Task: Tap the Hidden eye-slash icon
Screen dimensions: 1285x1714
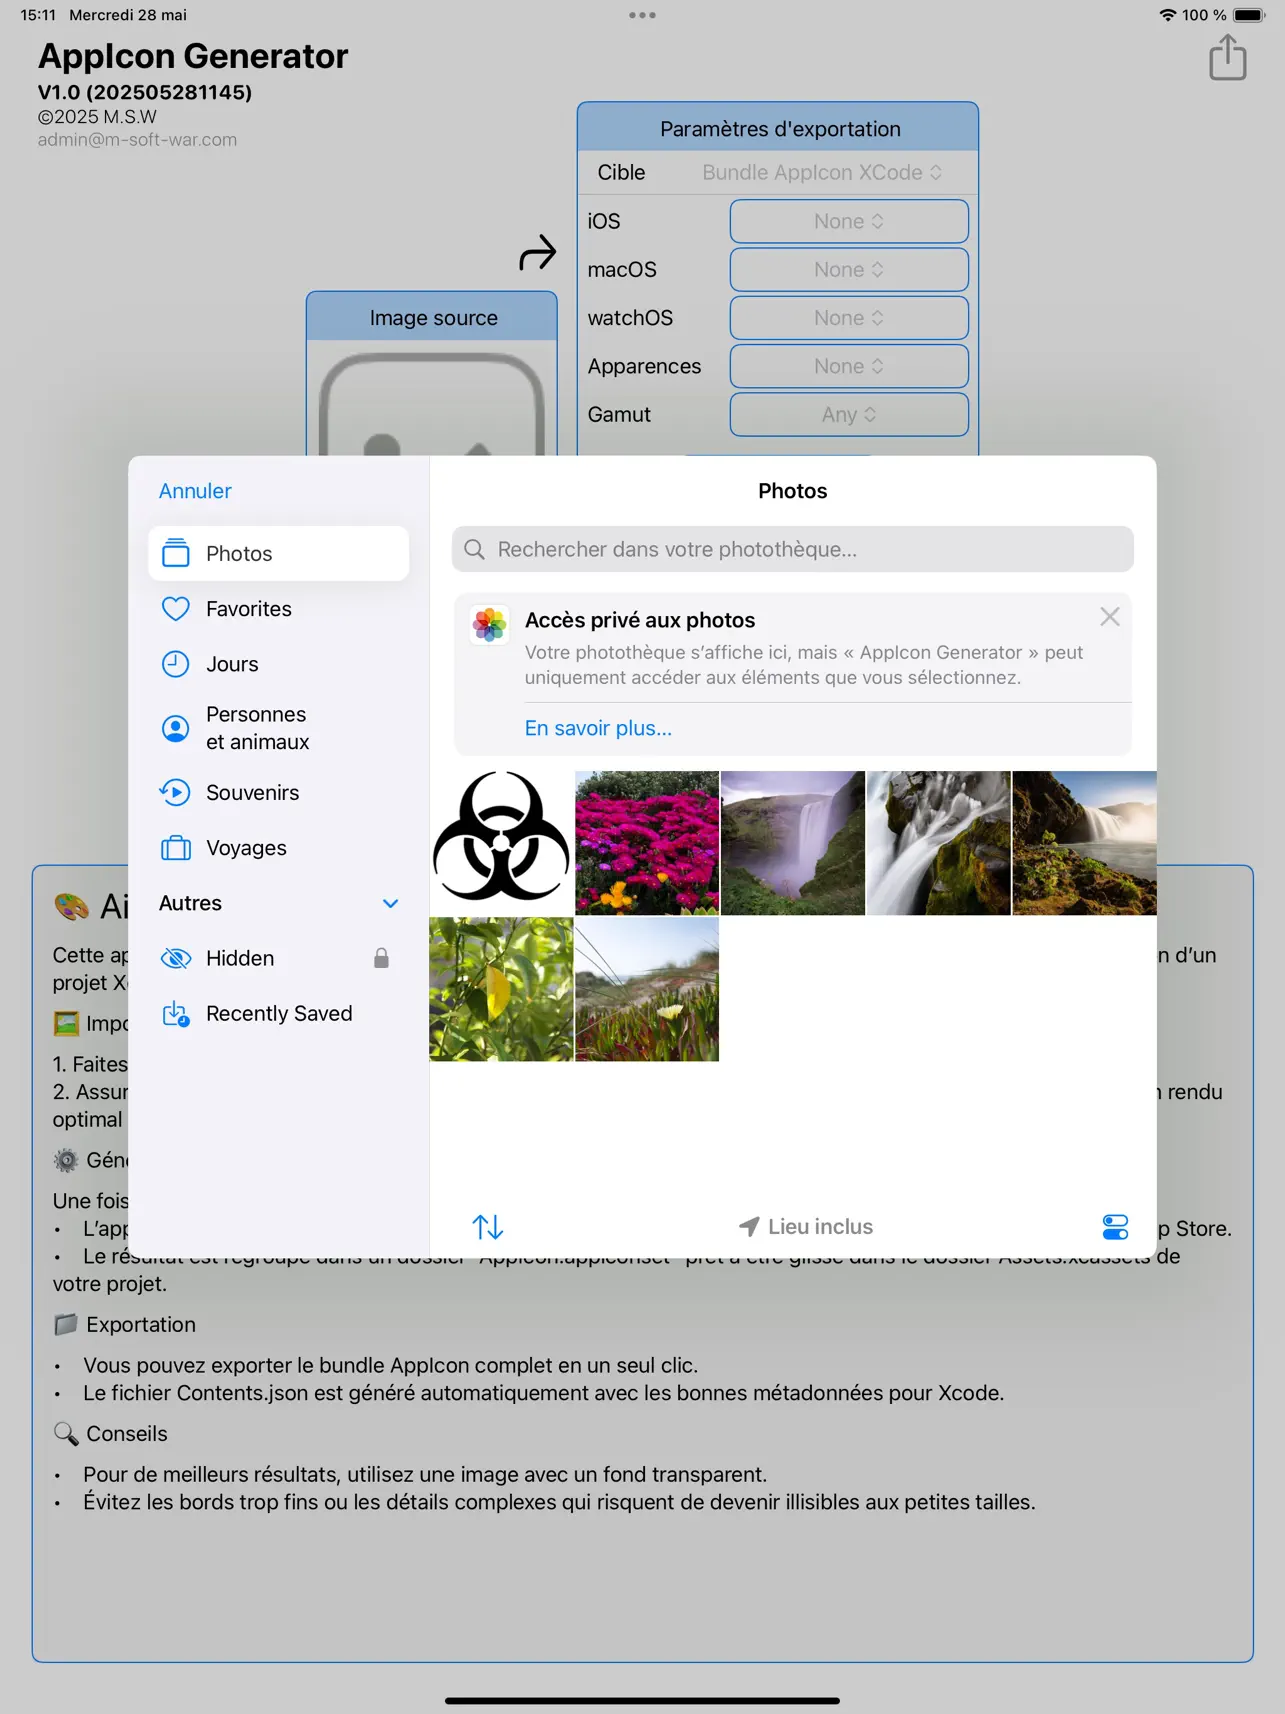Action: click(176, 958)
